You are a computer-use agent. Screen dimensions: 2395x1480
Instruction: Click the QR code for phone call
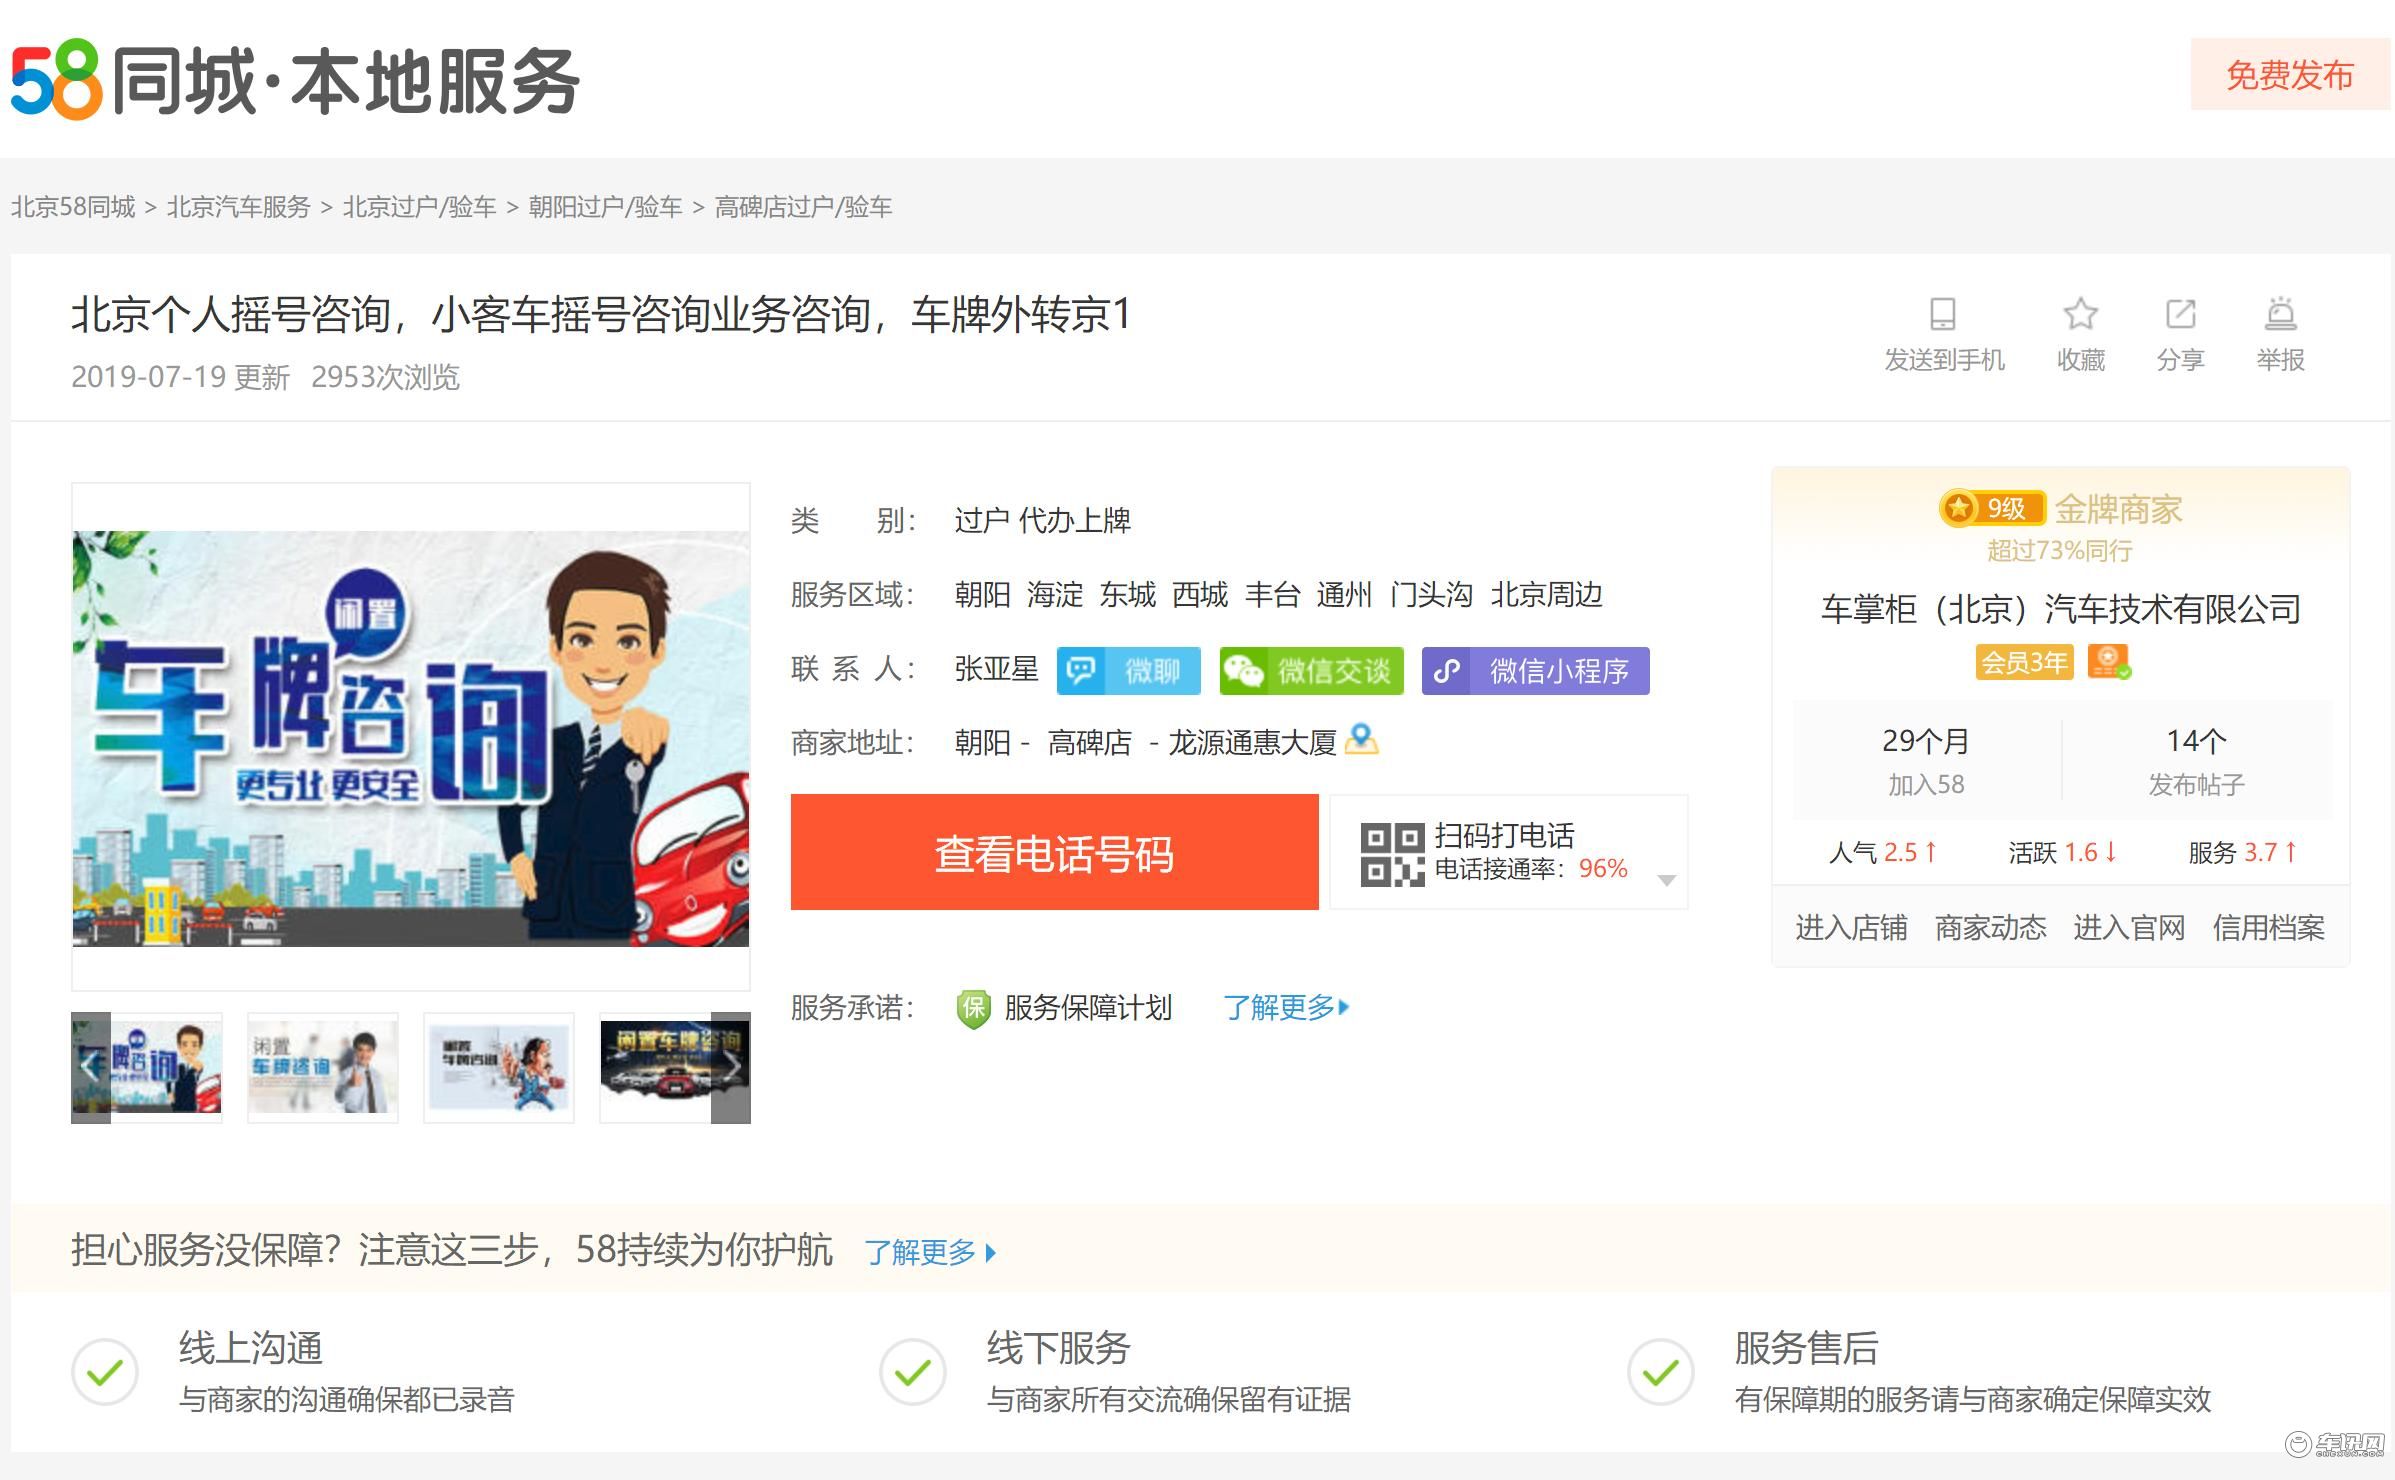pyautogui.click(x=1391, y=853)
